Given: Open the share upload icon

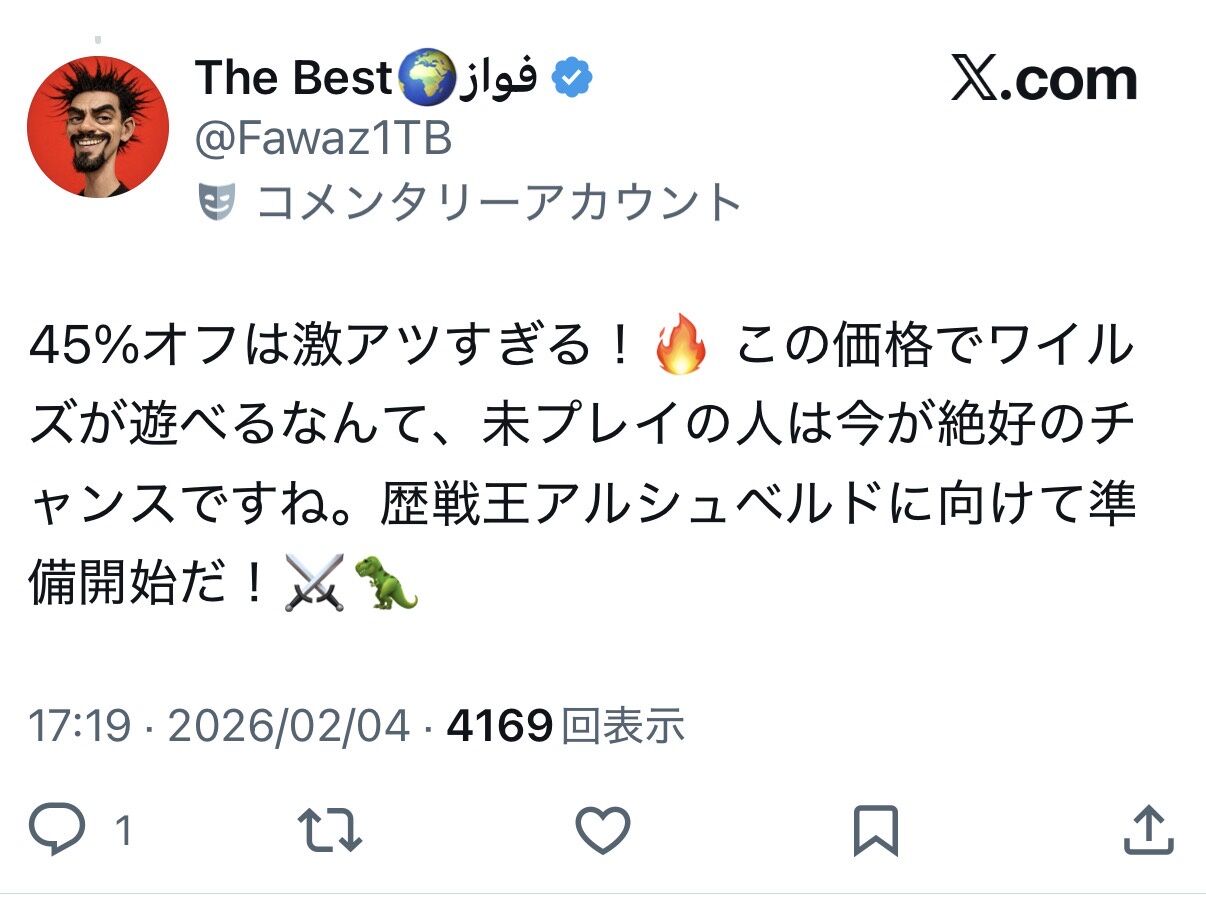Looking at the screenshot, I should click(x=1148, y=831).
